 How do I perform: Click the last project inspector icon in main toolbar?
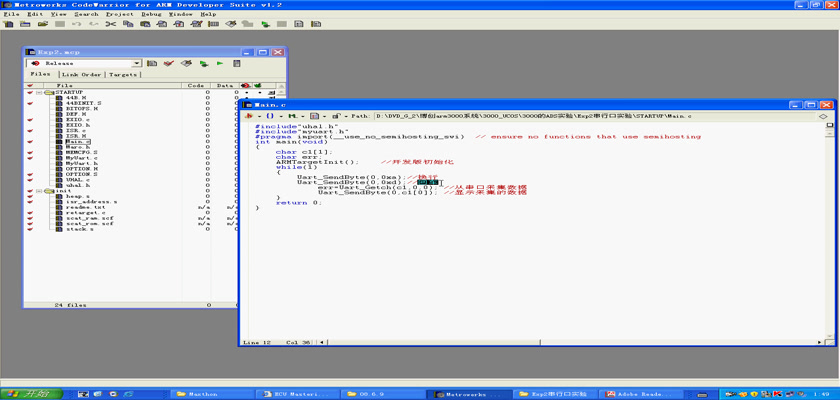(316, 24)
